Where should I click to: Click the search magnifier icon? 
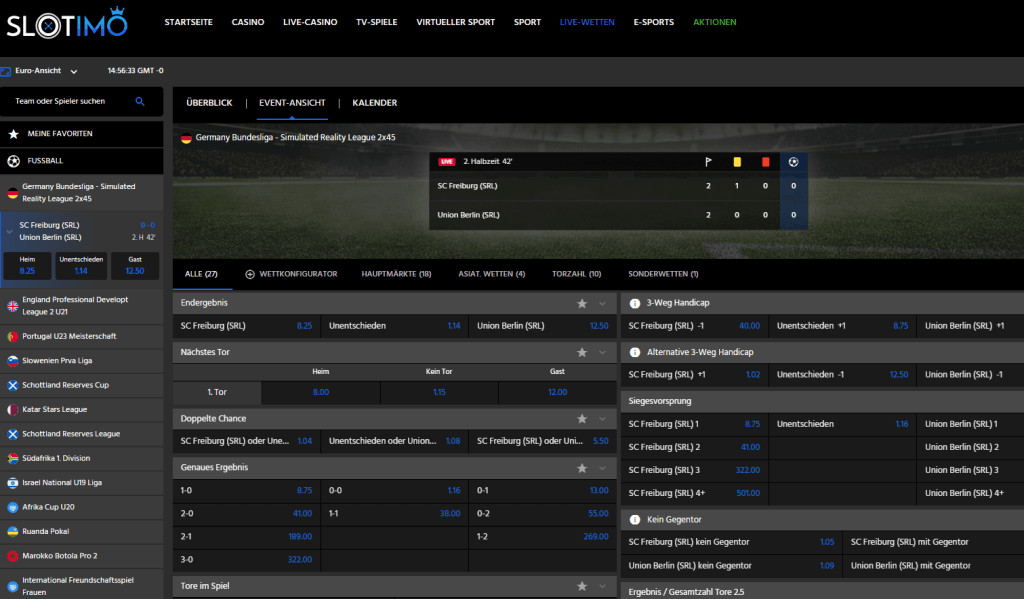tap(140, 101)
